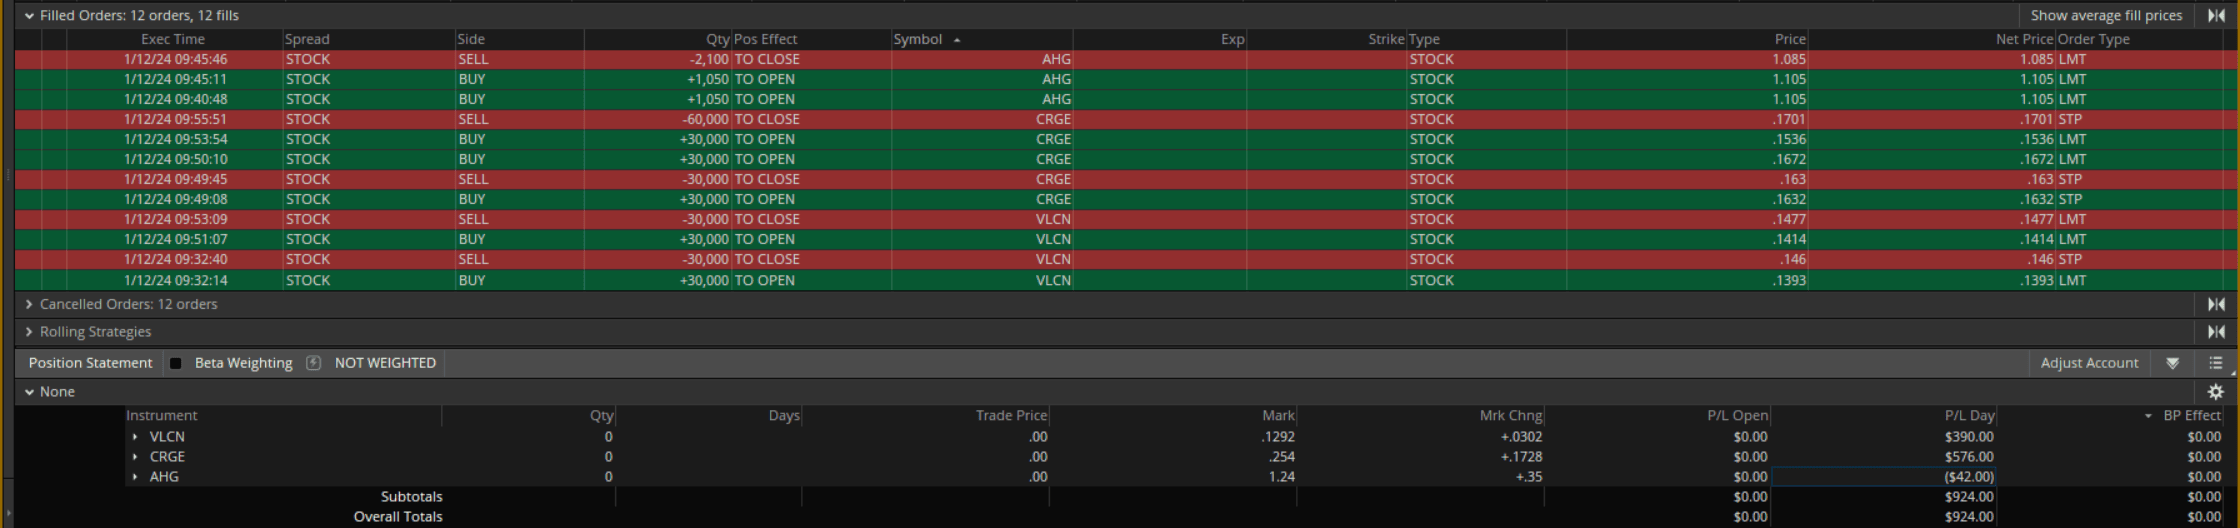Sort by Pos Effect column header
2240x528 pixels.
[x=765, y=39]
